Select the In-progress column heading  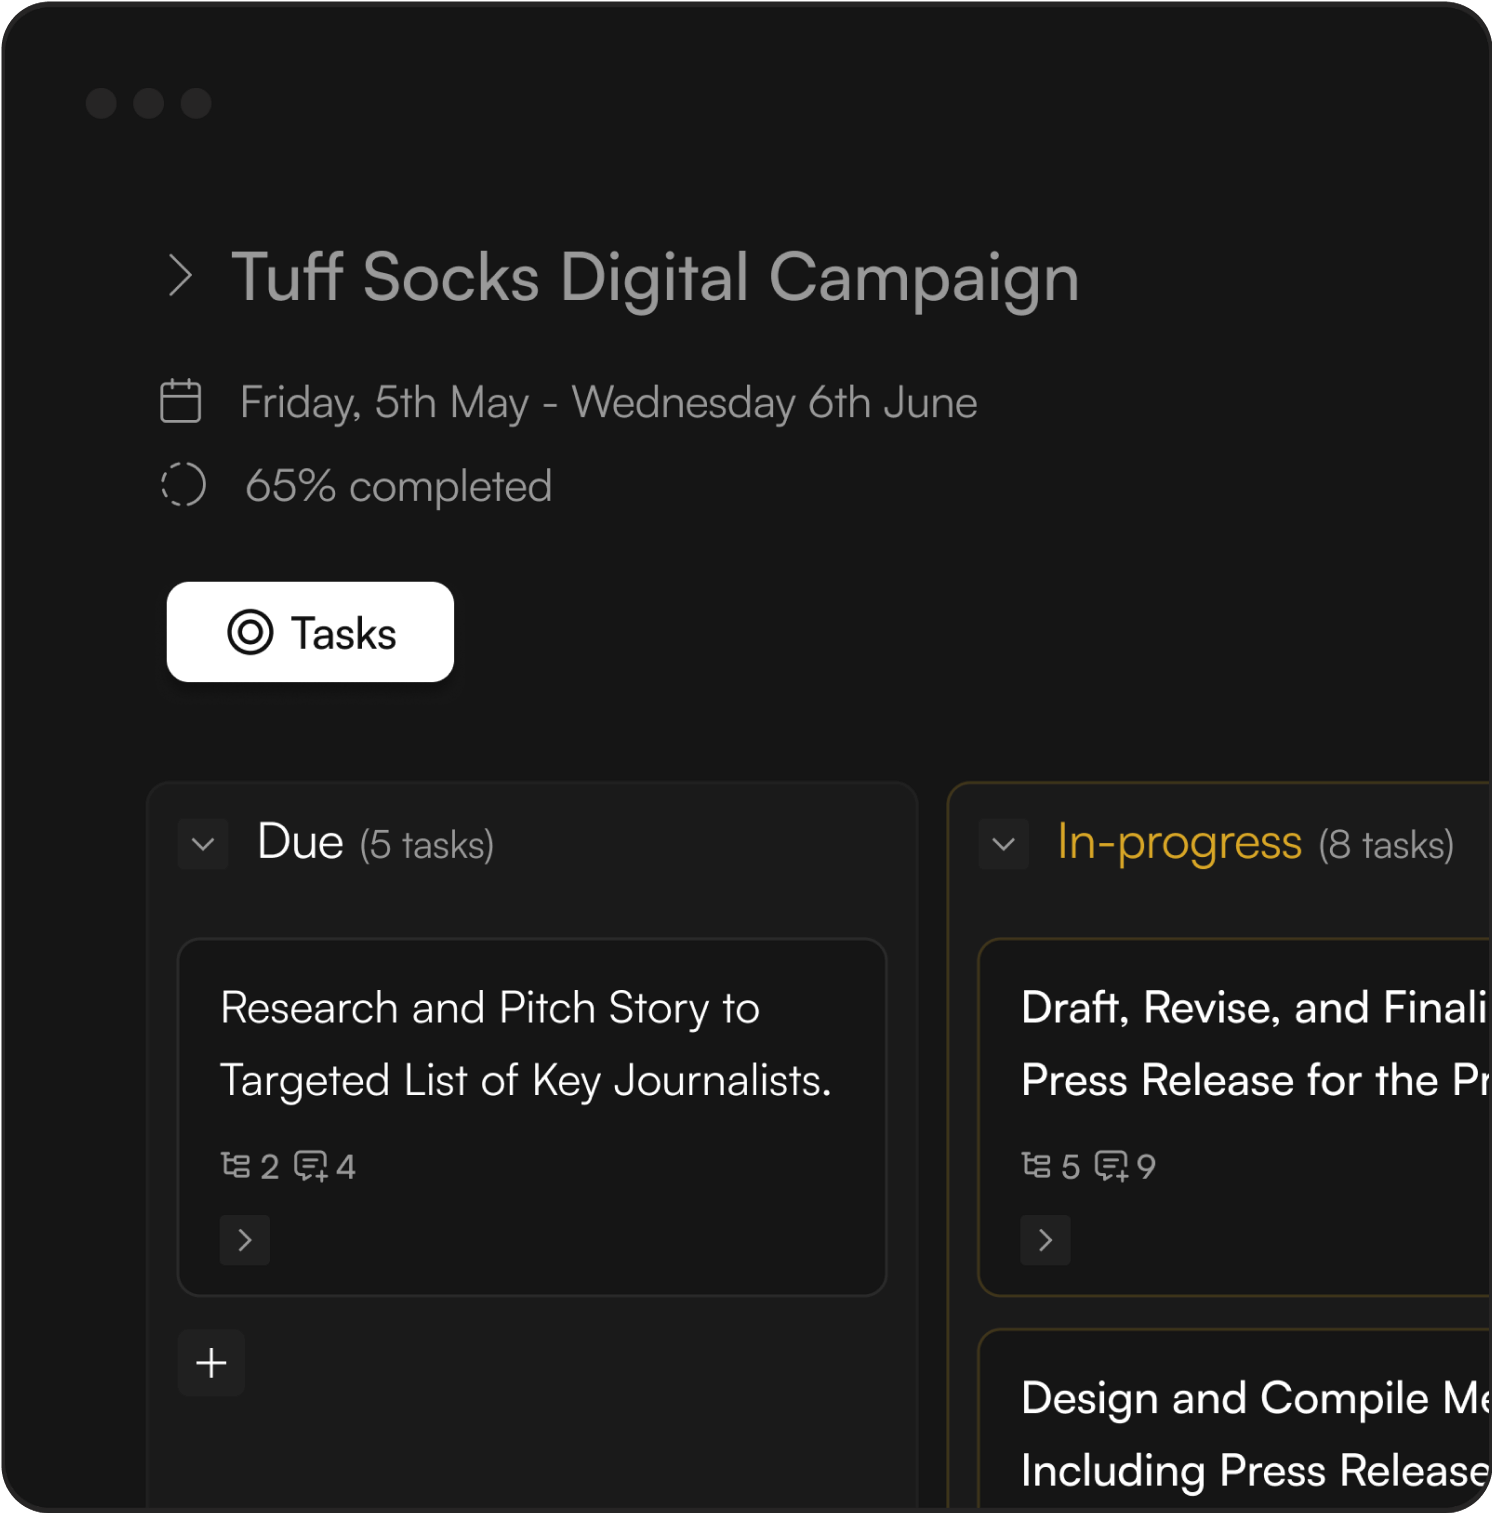(1179, 843)
